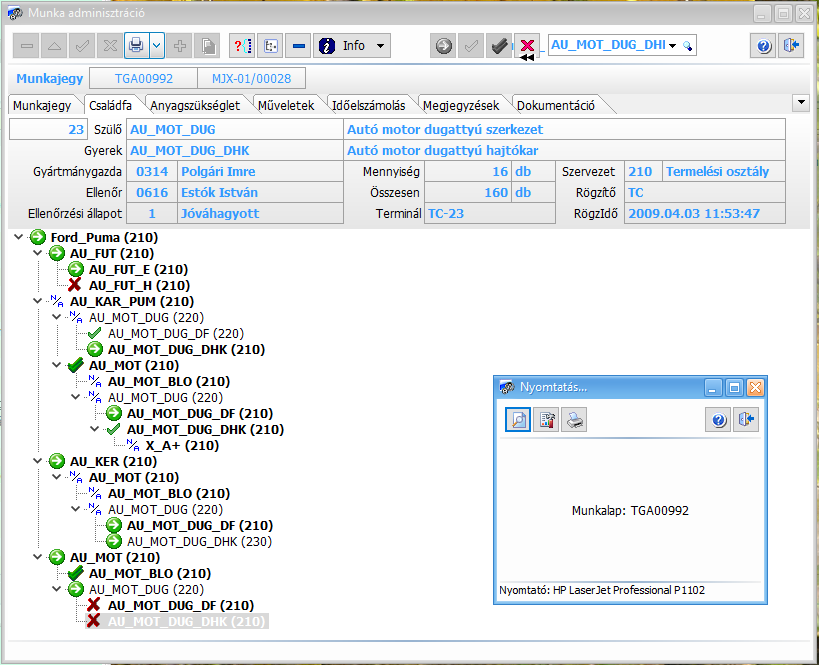Screen dimensions: 819x665
Task: Click the greyed-out minus button at toolbar start
Action: 27,46
